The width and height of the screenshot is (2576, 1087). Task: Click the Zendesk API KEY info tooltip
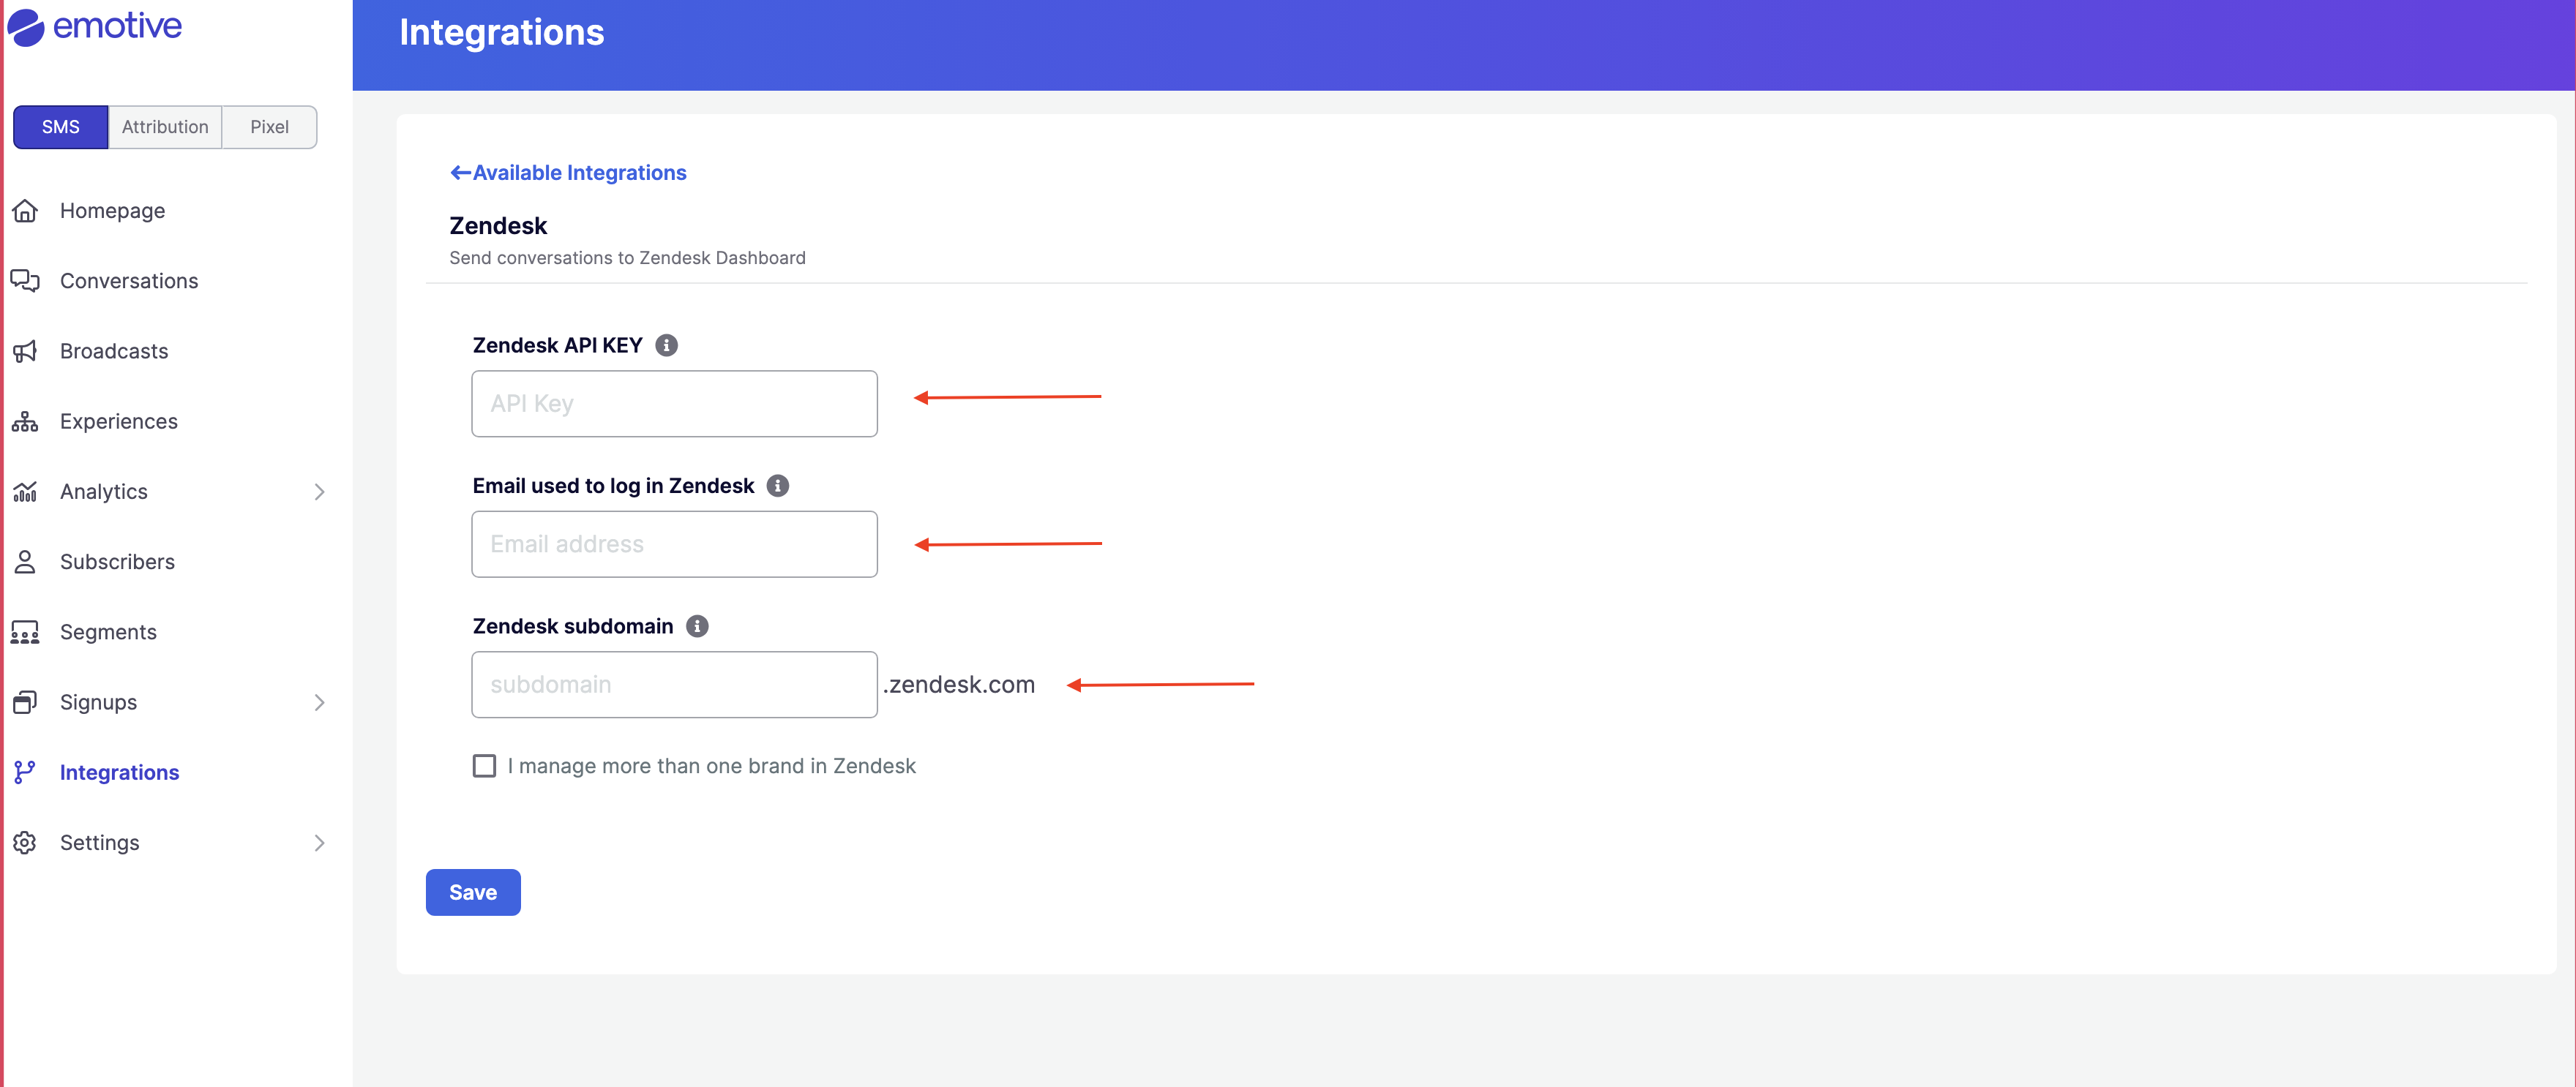(667, 345)
